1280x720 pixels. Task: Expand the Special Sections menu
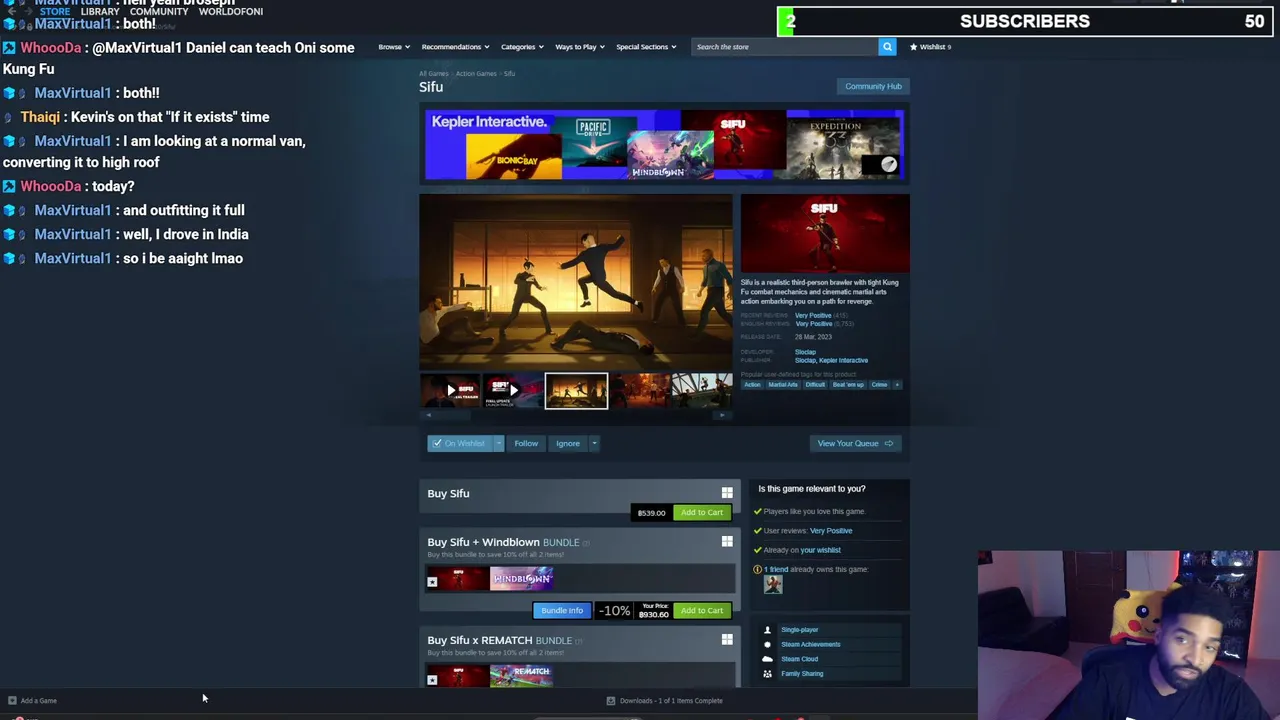646,47
